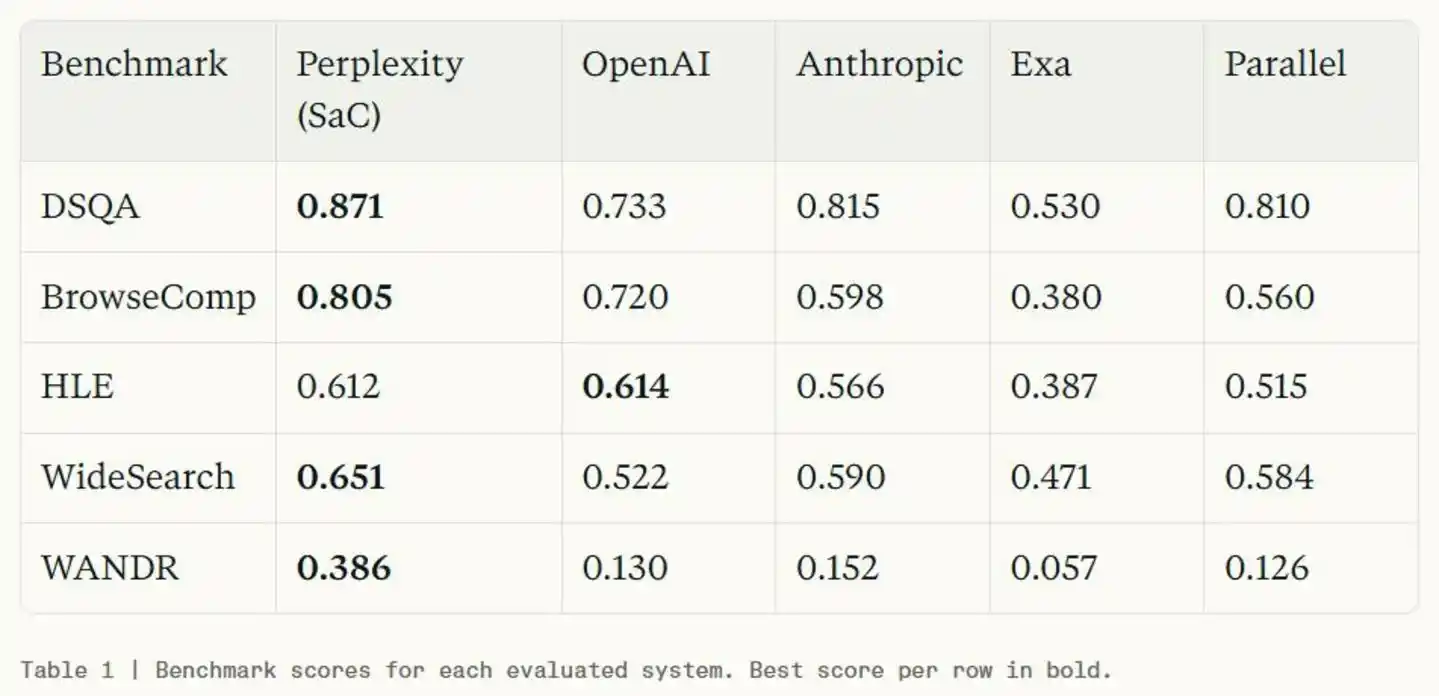Click the 0.720 BrowseComp OpenAI cell

point(625,297)
